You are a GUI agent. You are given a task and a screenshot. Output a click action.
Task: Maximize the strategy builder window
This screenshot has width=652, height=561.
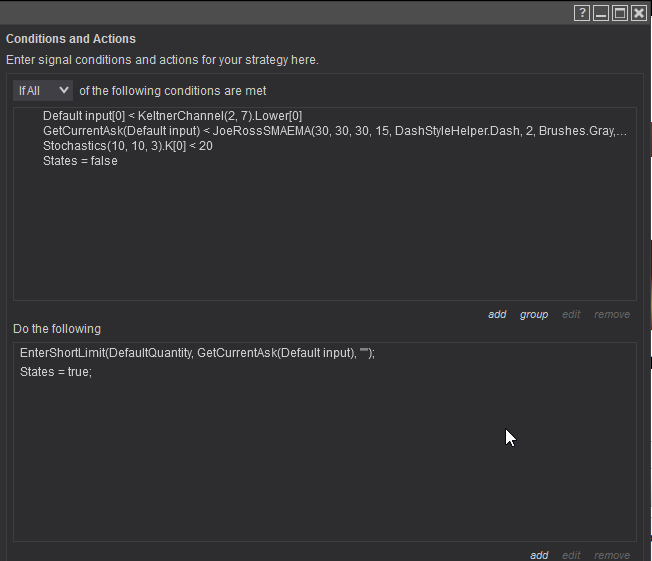point(620,13)
